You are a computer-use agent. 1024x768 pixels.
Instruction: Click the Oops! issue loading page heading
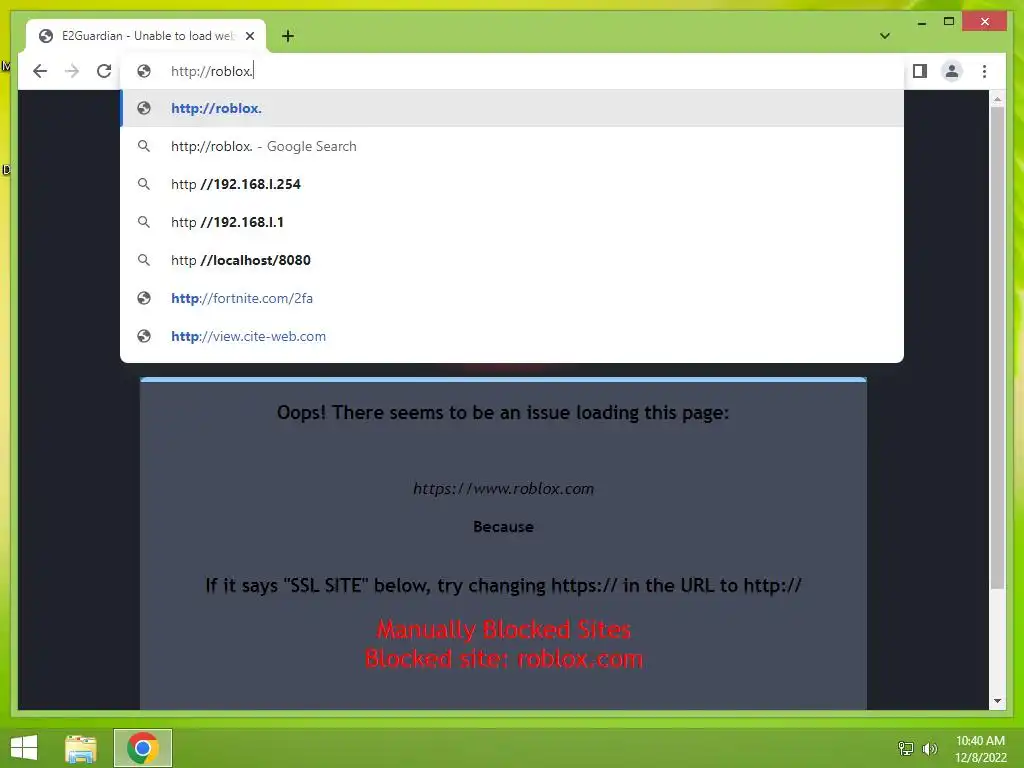(x=503, y=413)
